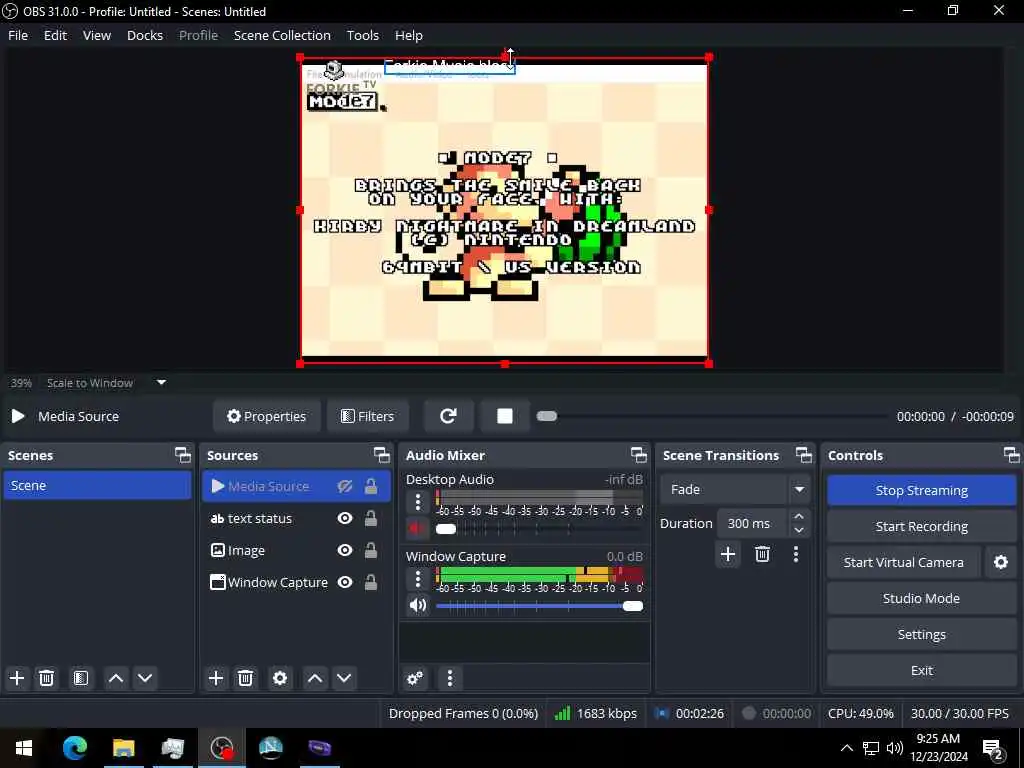1024x768 pixels.
Task: Open the View menu
Action: point(97,35)
